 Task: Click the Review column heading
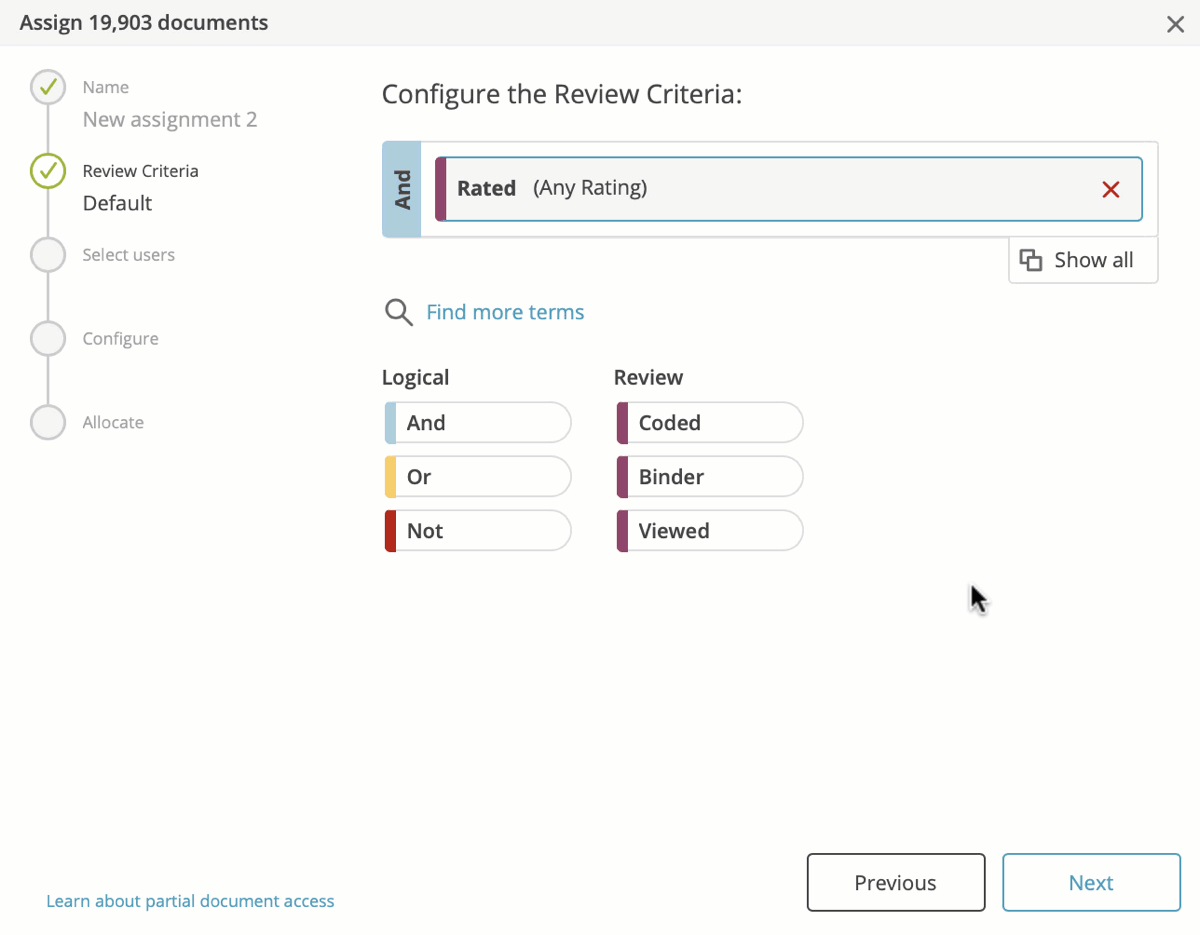click(648, 378)
